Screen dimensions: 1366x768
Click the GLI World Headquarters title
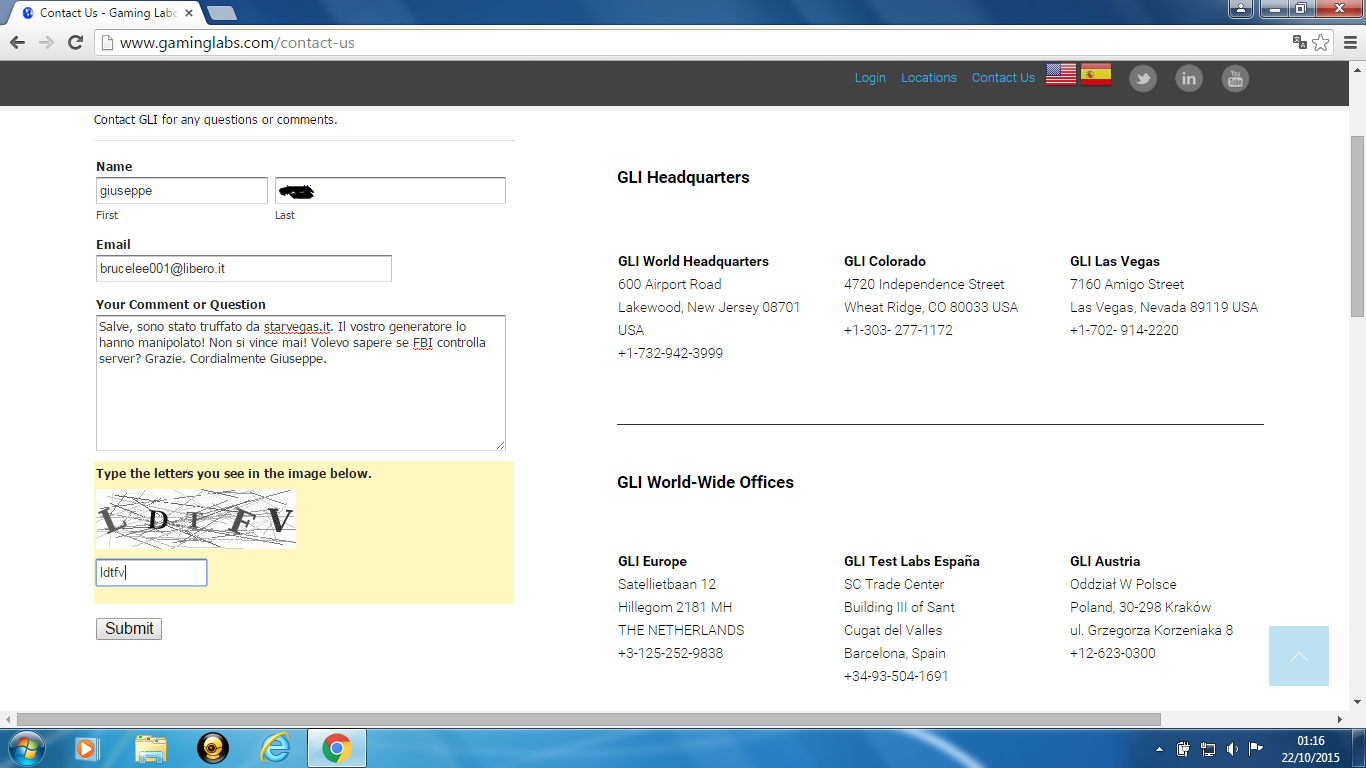click(x=693, y=261)
